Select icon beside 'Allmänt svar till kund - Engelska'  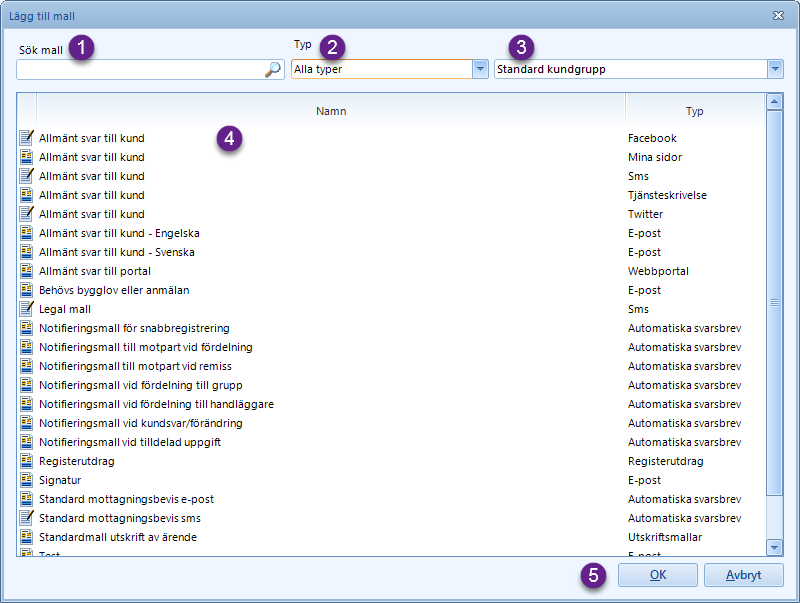(x=27, y=233)
